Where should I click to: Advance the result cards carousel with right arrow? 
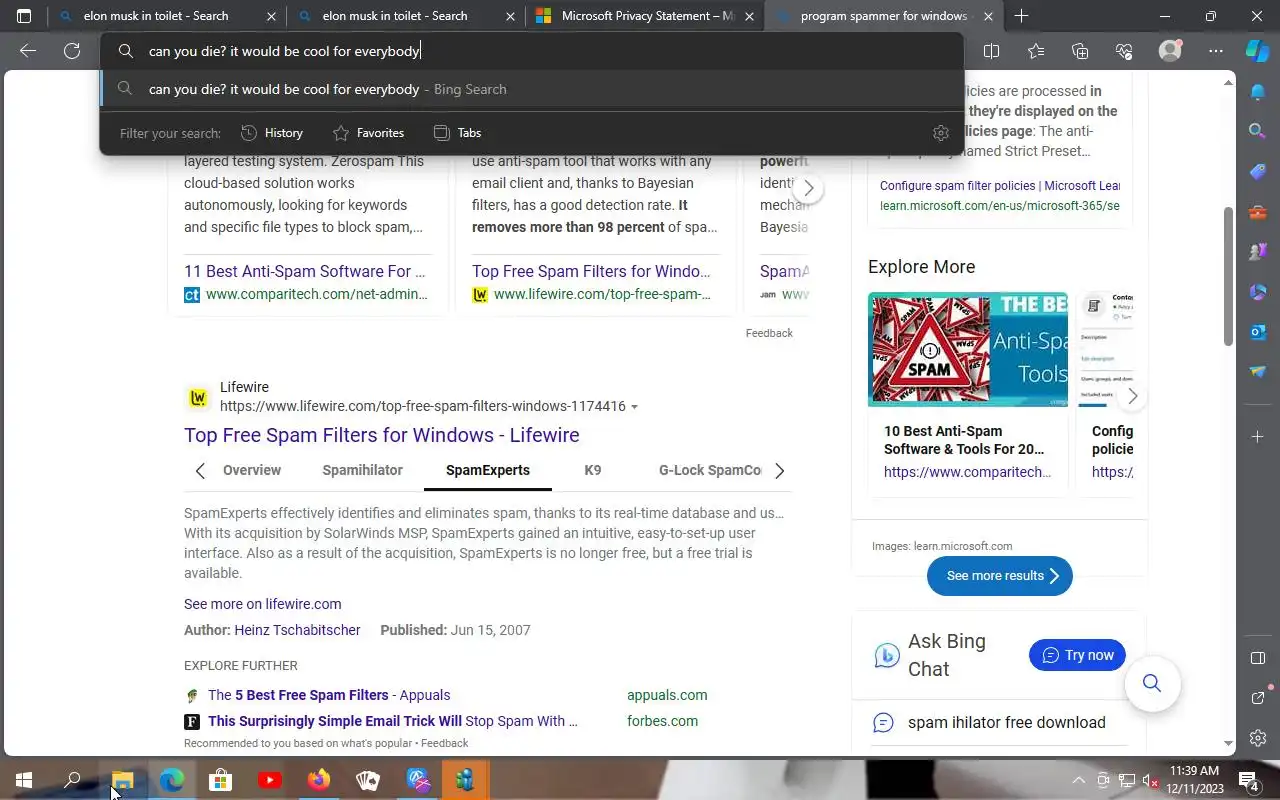(808, 188)
